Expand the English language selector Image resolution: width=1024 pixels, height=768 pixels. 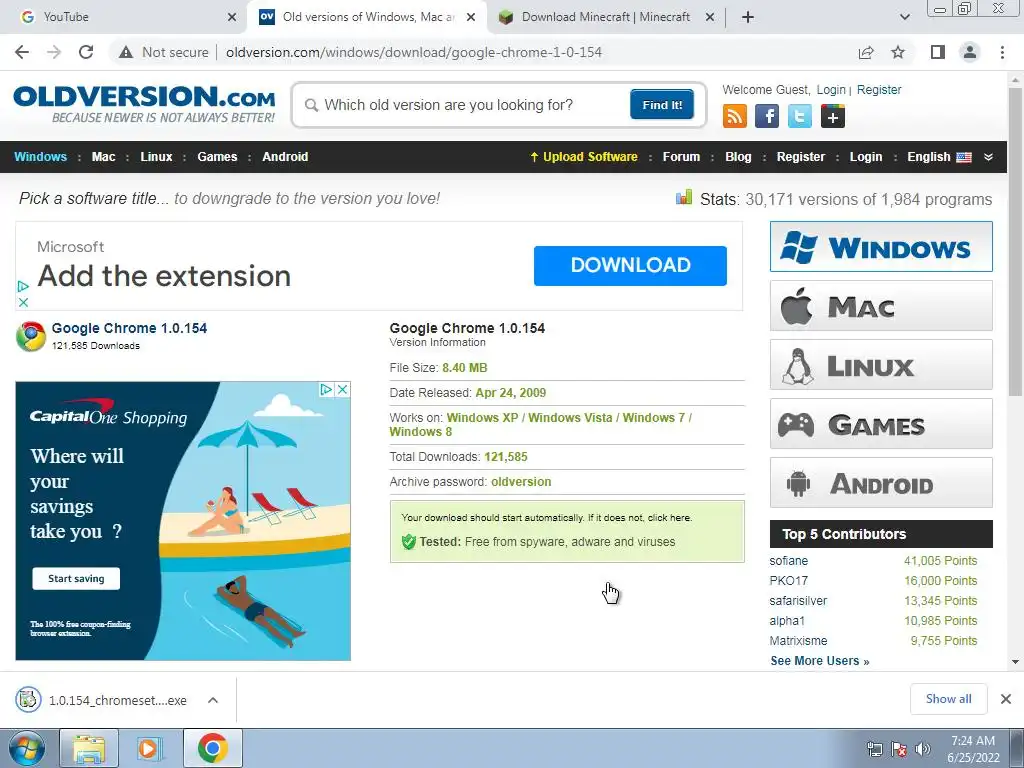pyautogui.click(x=939, y=157)
